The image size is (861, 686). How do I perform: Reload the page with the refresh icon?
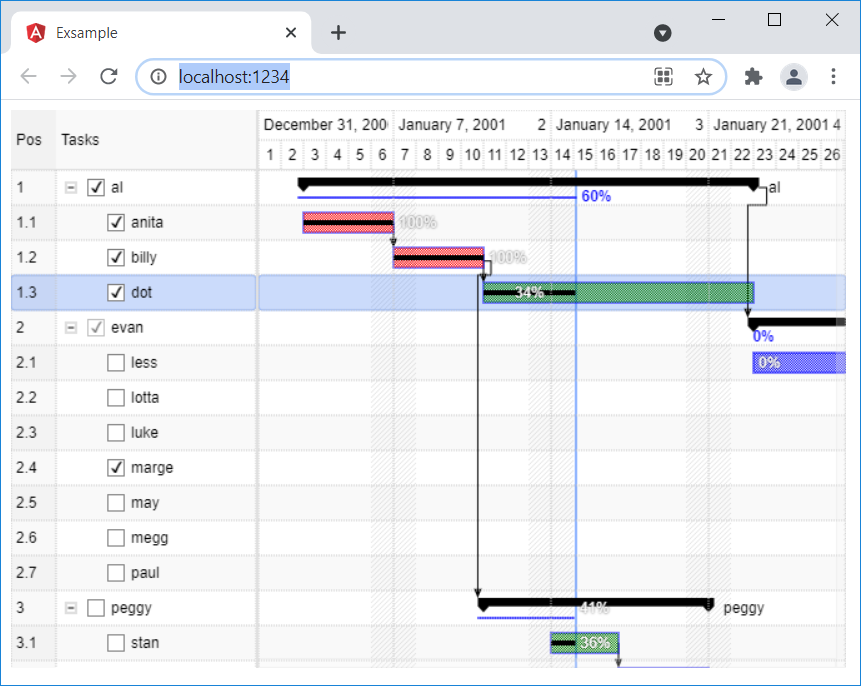[109, 77]
